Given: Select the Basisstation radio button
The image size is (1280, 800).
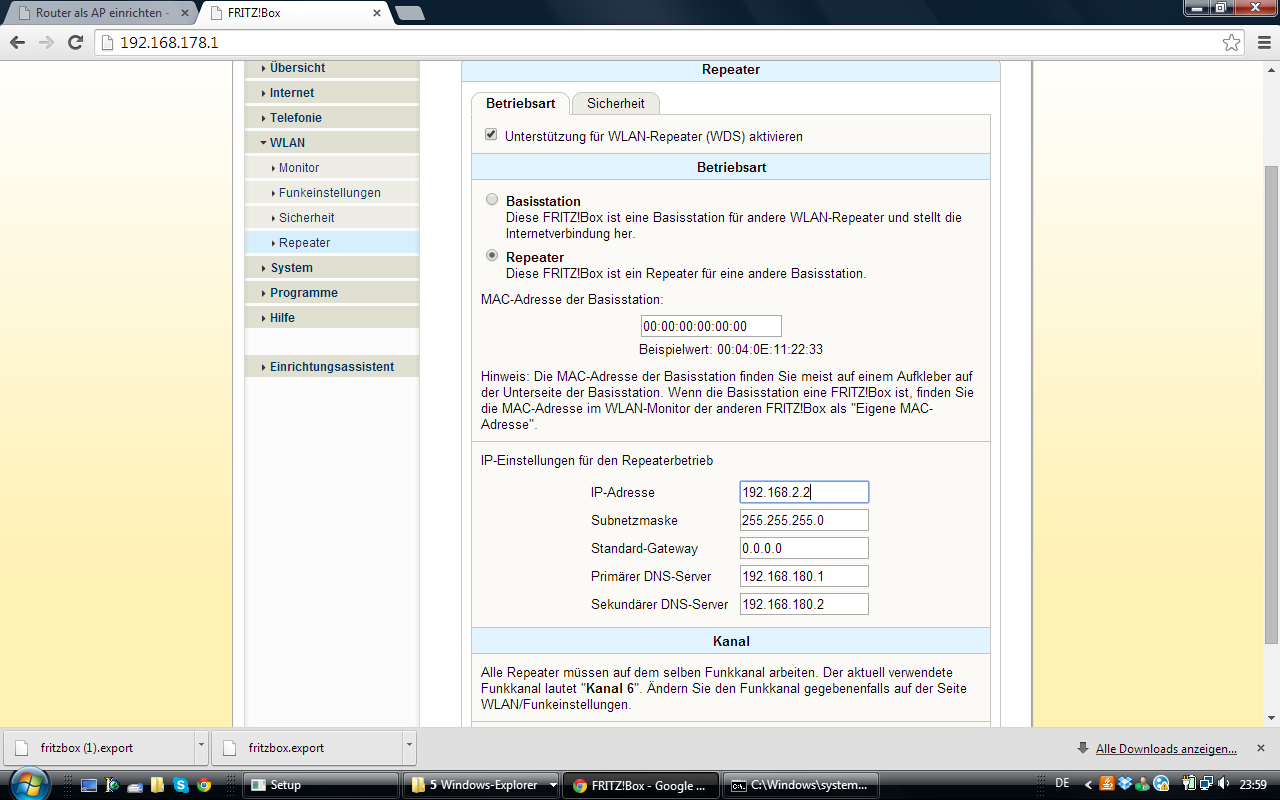Looking at the screenshot, I should click(x=492, y=199).
